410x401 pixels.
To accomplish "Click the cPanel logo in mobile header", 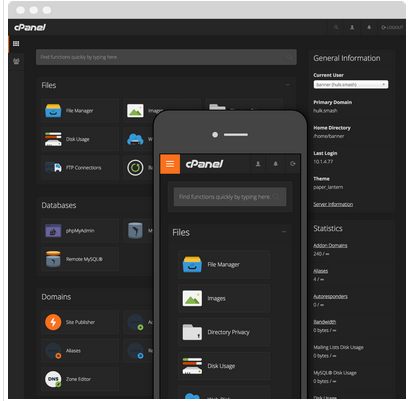I will [204, 164].
